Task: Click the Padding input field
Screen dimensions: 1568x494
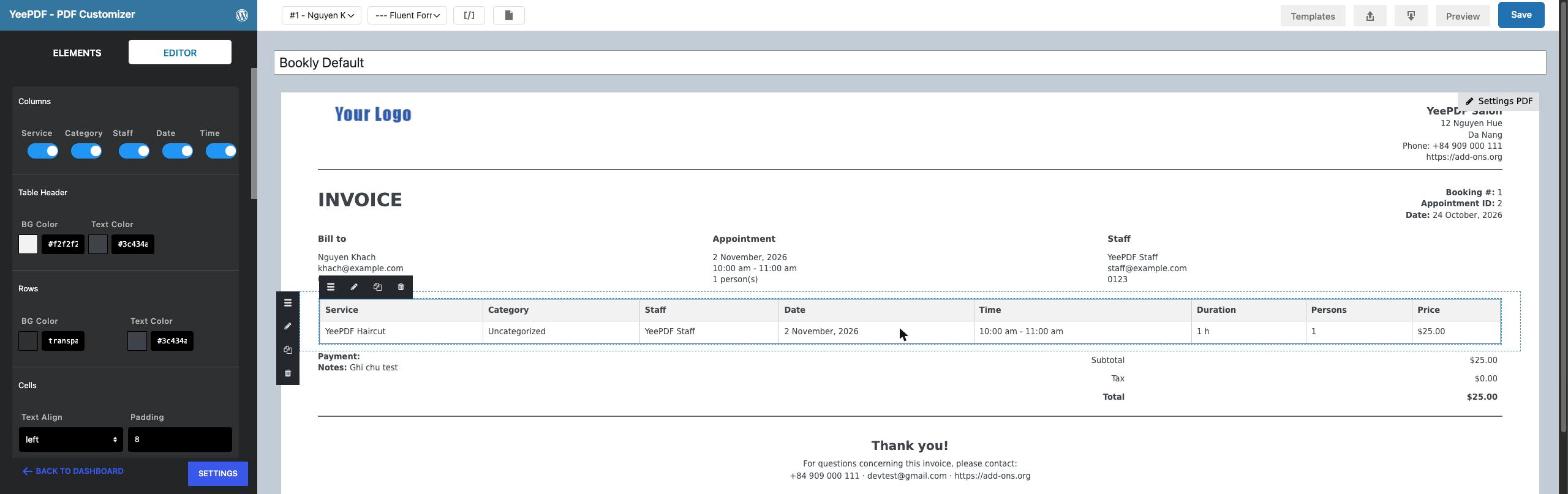Action: tap(180, 439)
